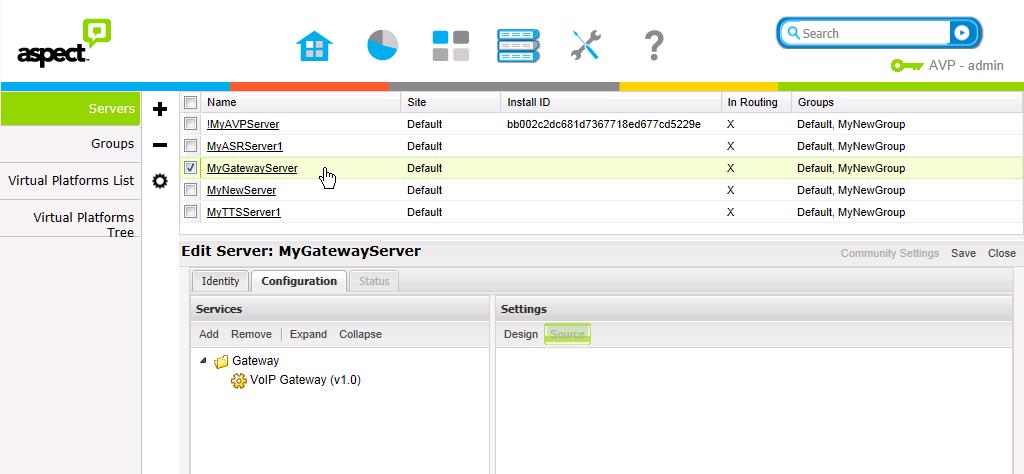Click inside the Search input field
This screenshot has height=474, width=1024.
point(870,33)
